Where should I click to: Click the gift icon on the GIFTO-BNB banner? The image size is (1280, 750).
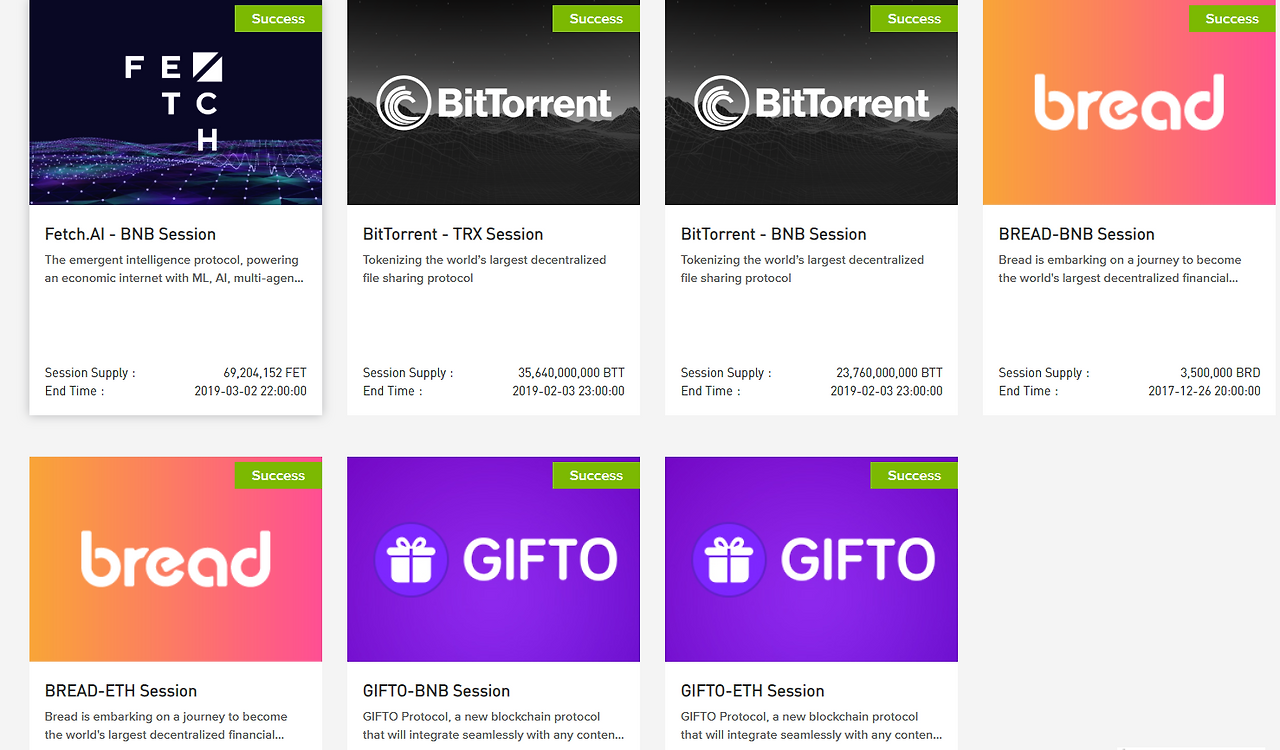coord(411,559)
